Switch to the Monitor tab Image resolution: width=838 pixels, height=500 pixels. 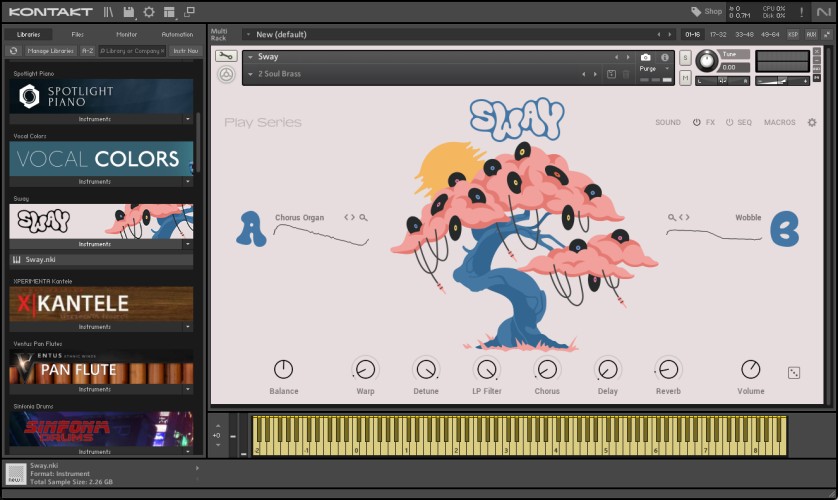pyautogui.click(x=127, y=34)
